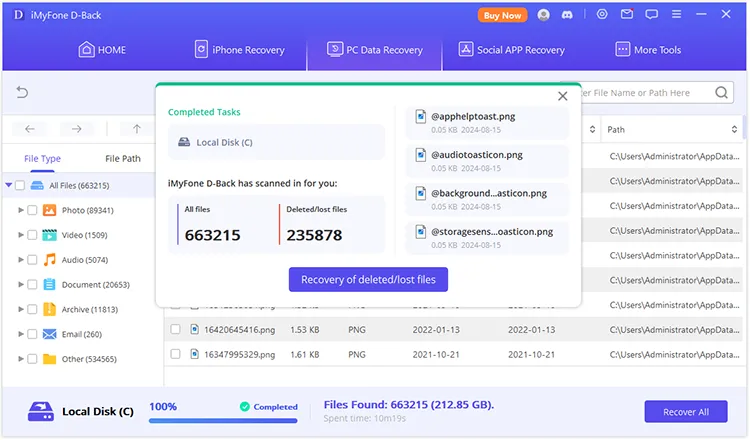This screenshot has height=440, width=750.
Task: Switch to PC Data Recovery tab
Action: click(x=375, y=50)
